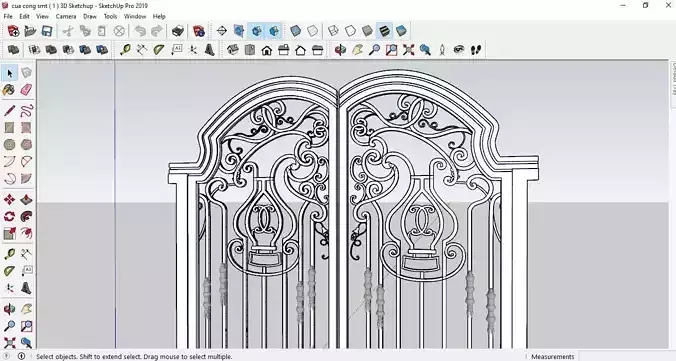Open the View menu

(42, 16)
